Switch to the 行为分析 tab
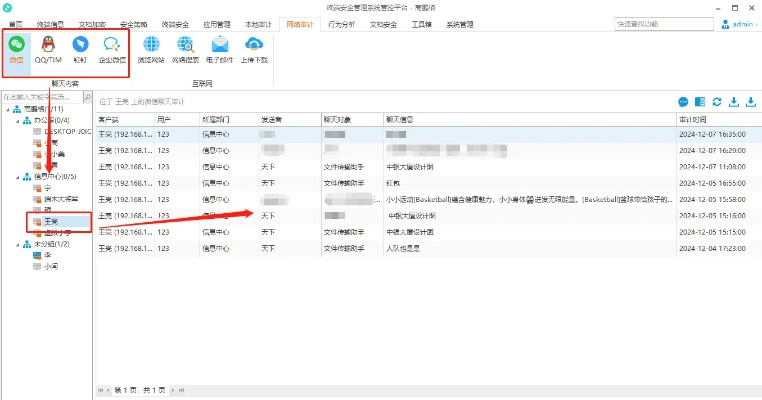The height and width of the screenshot is (400, 762). 341,24
